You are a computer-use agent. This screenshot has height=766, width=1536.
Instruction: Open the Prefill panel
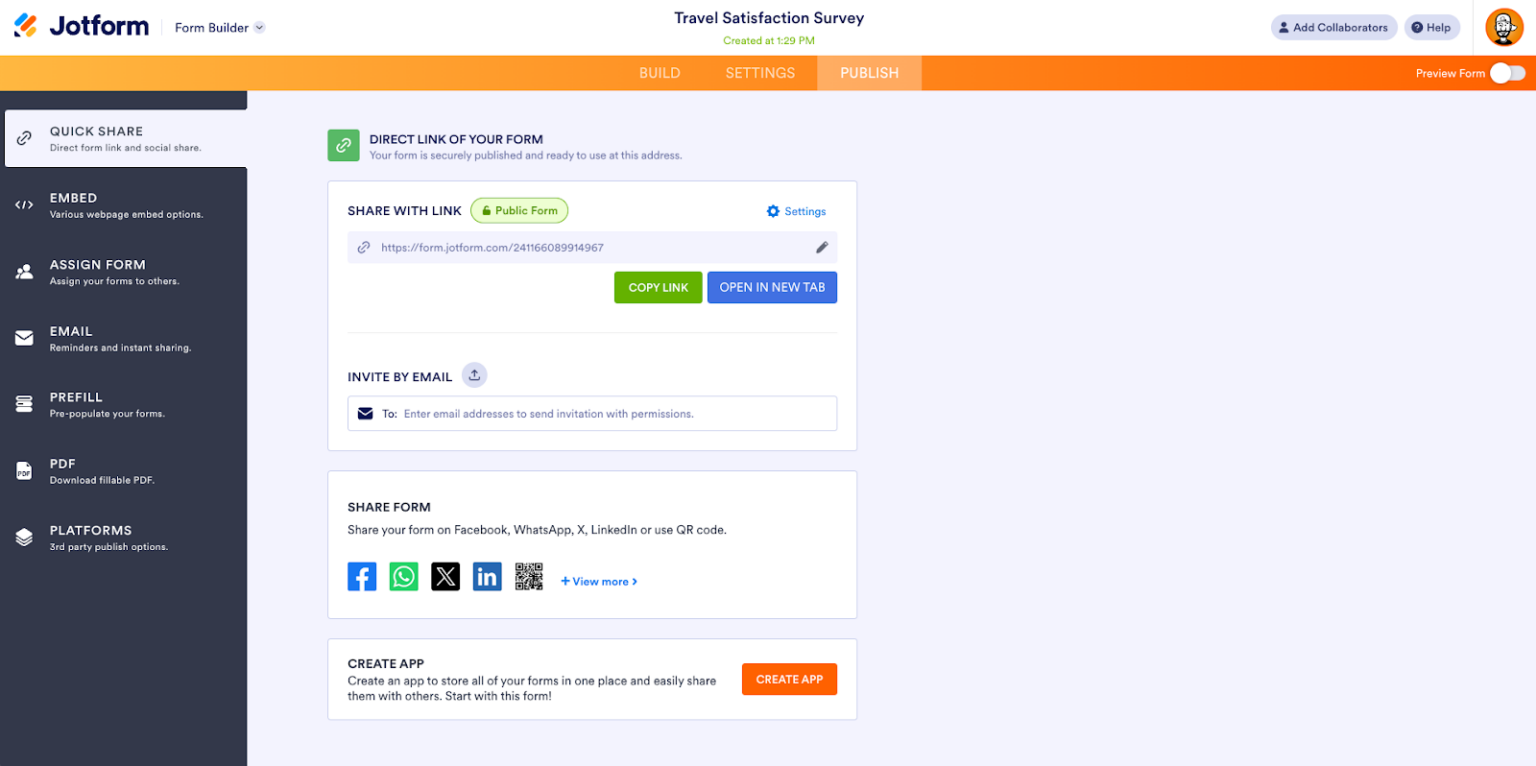pyautogui.click(x=24, y=404)
